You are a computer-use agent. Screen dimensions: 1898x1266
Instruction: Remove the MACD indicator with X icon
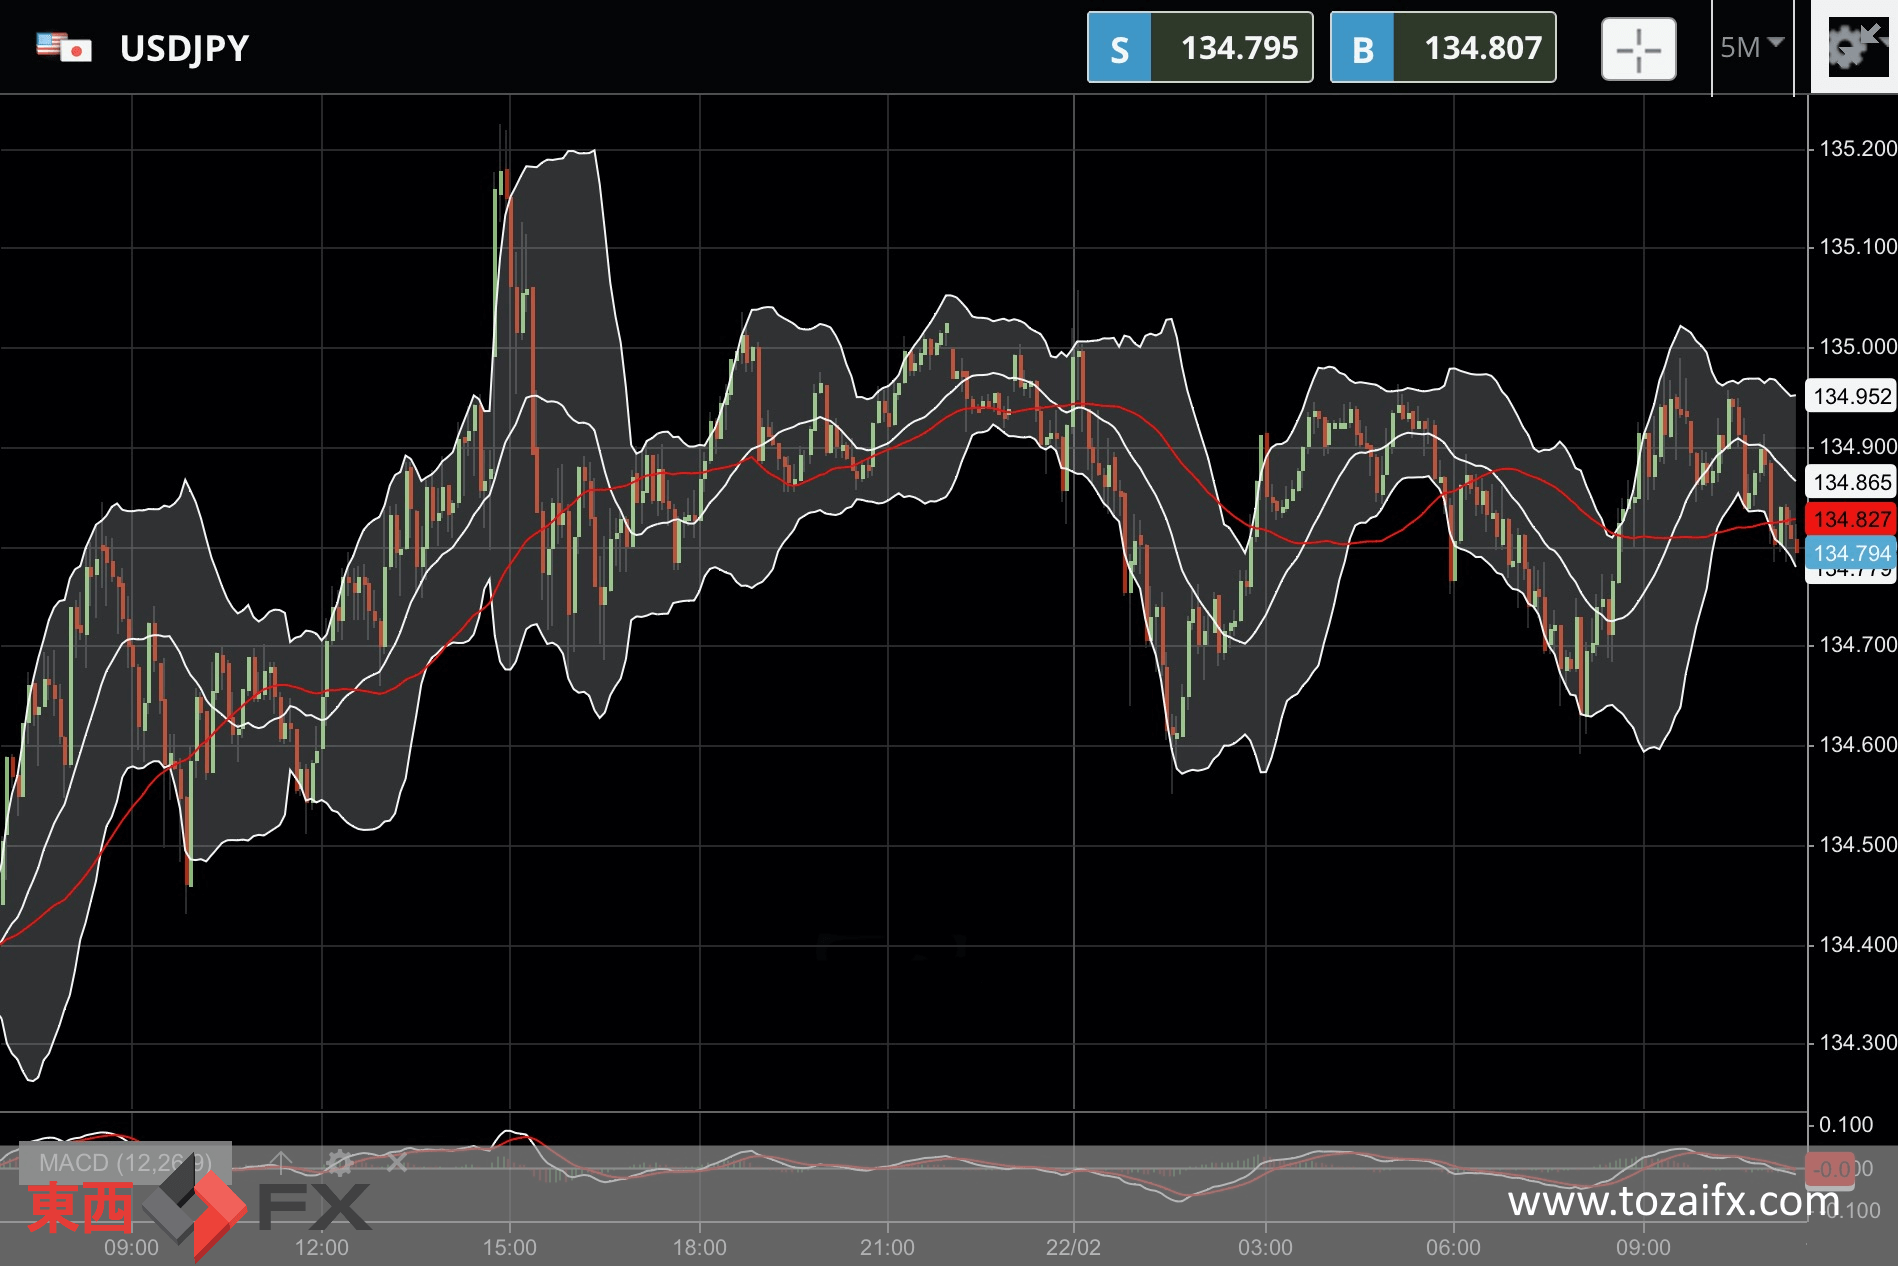(396, 1162)
